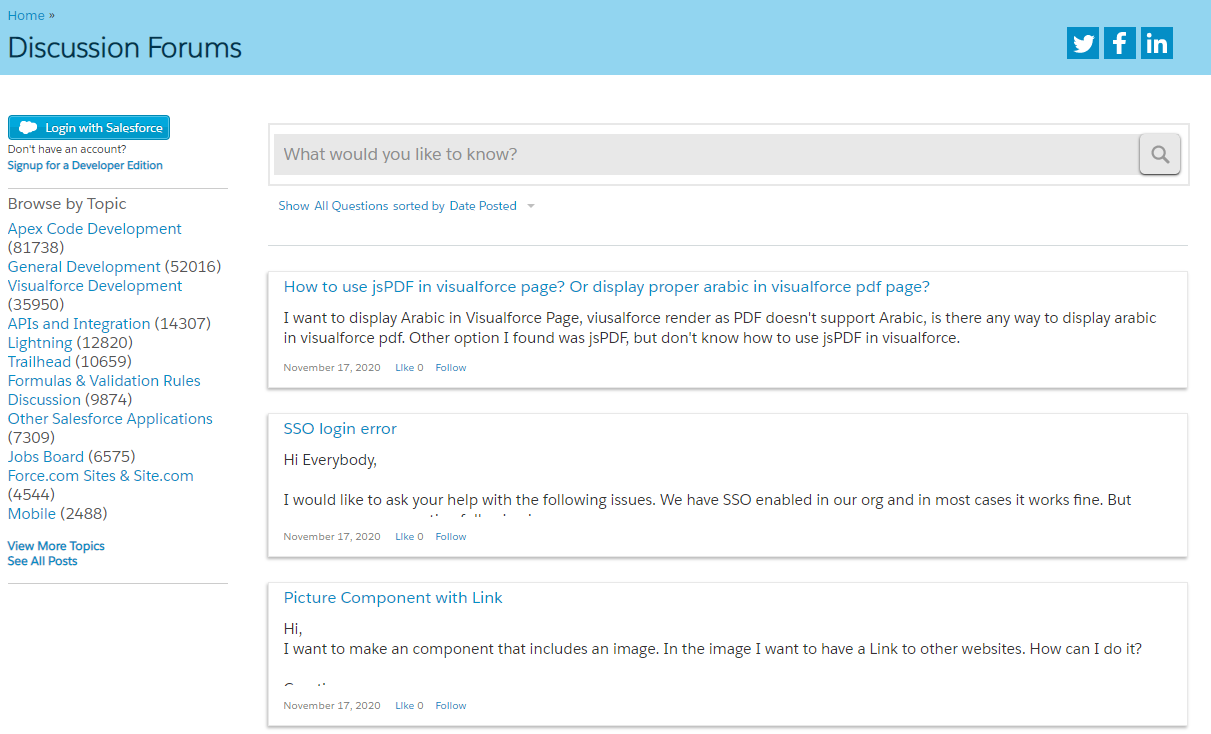Open the 'SSO login error' question
Viewport: 1211px width, 734px height.
[x=340, y=429]
